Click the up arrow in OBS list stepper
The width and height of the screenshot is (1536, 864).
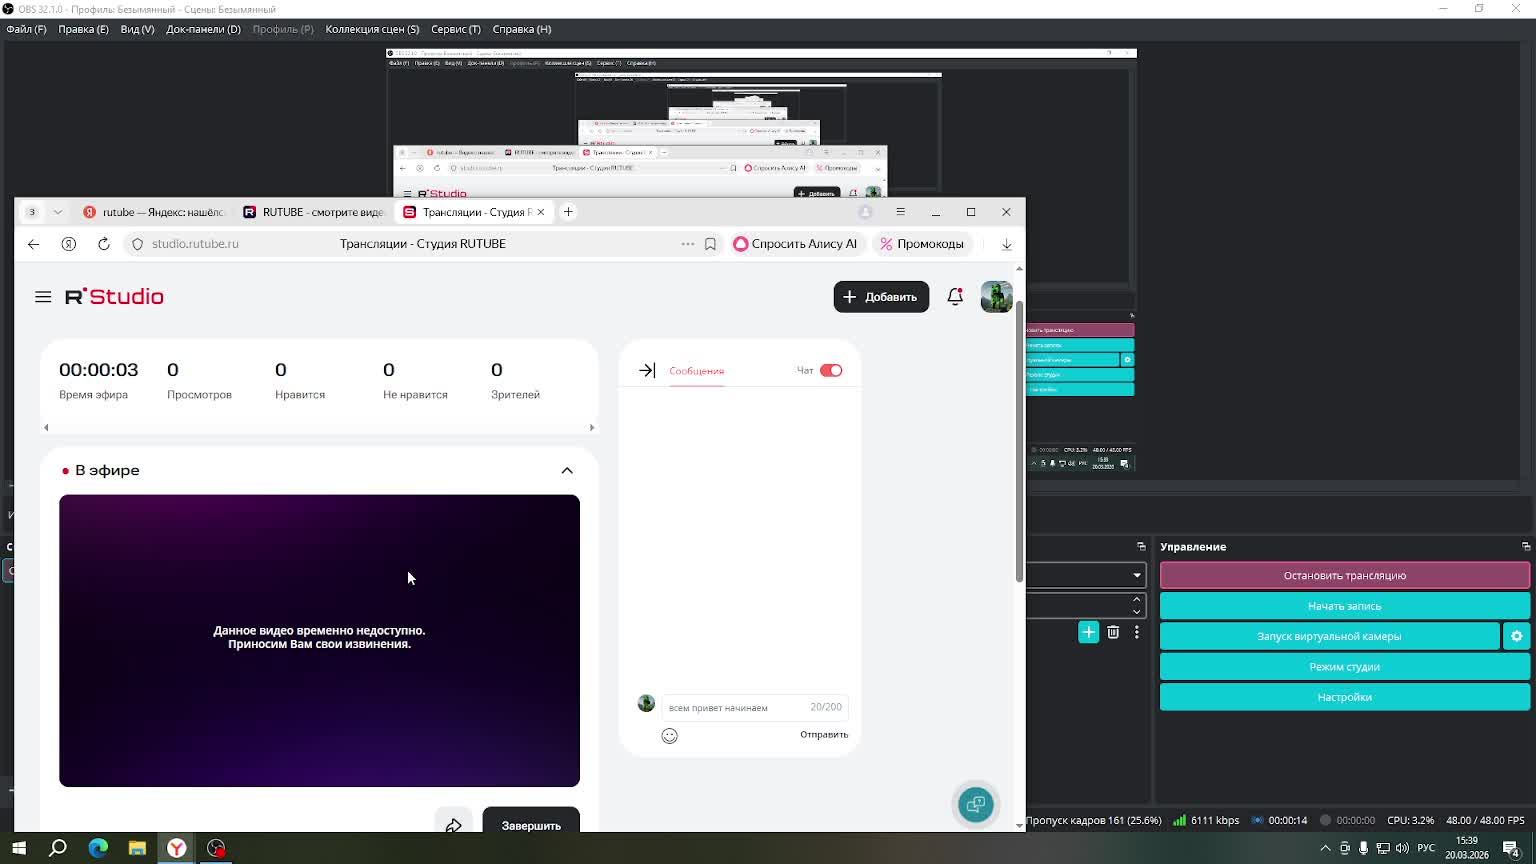tap(1136, 599)
